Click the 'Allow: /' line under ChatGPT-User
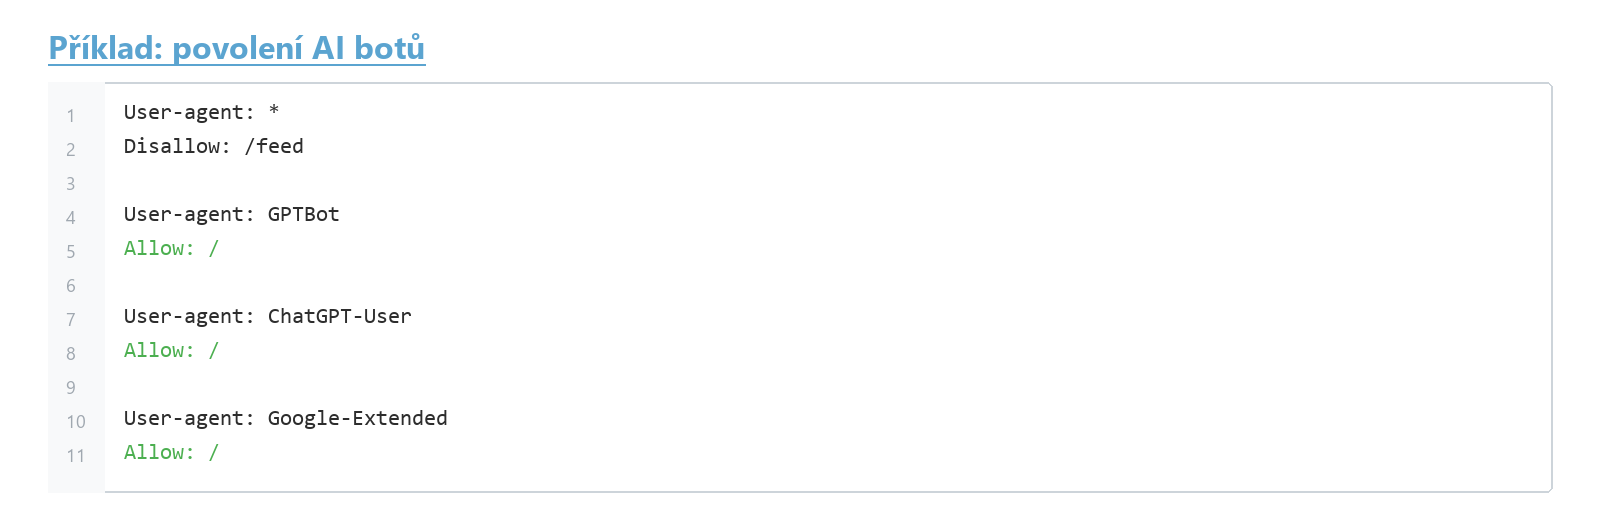1600x520 pixels. point(171,350)
